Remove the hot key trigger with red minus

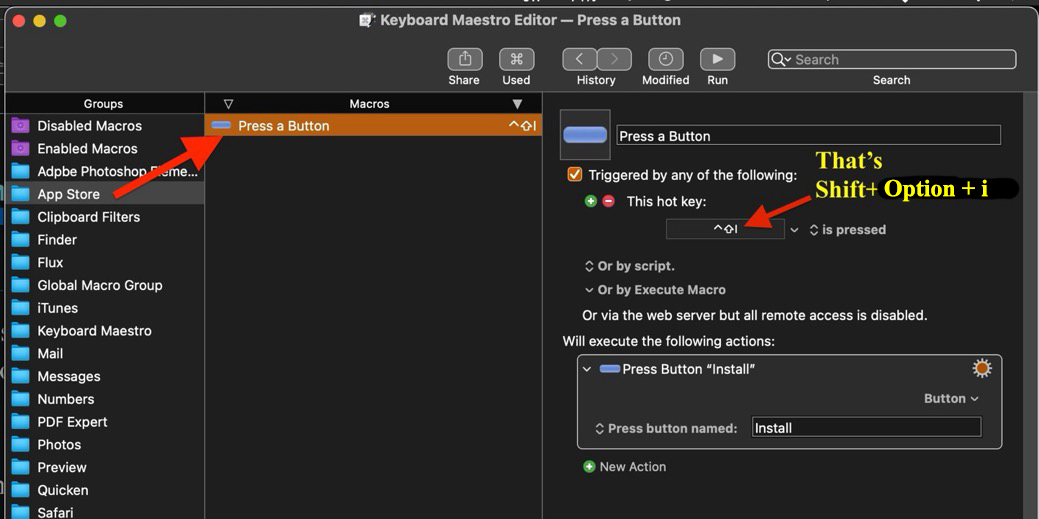coord(608,201)
